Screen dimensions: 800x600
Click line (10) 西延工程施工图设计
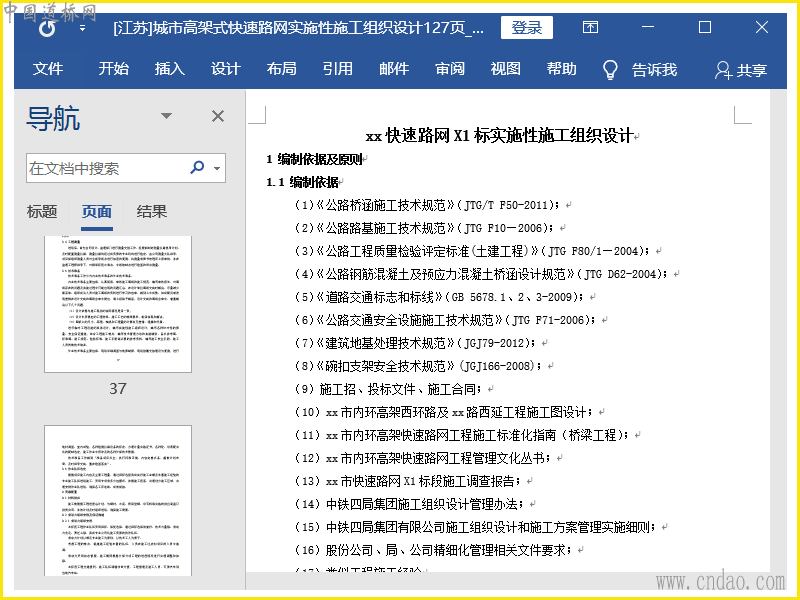(443, 412)
